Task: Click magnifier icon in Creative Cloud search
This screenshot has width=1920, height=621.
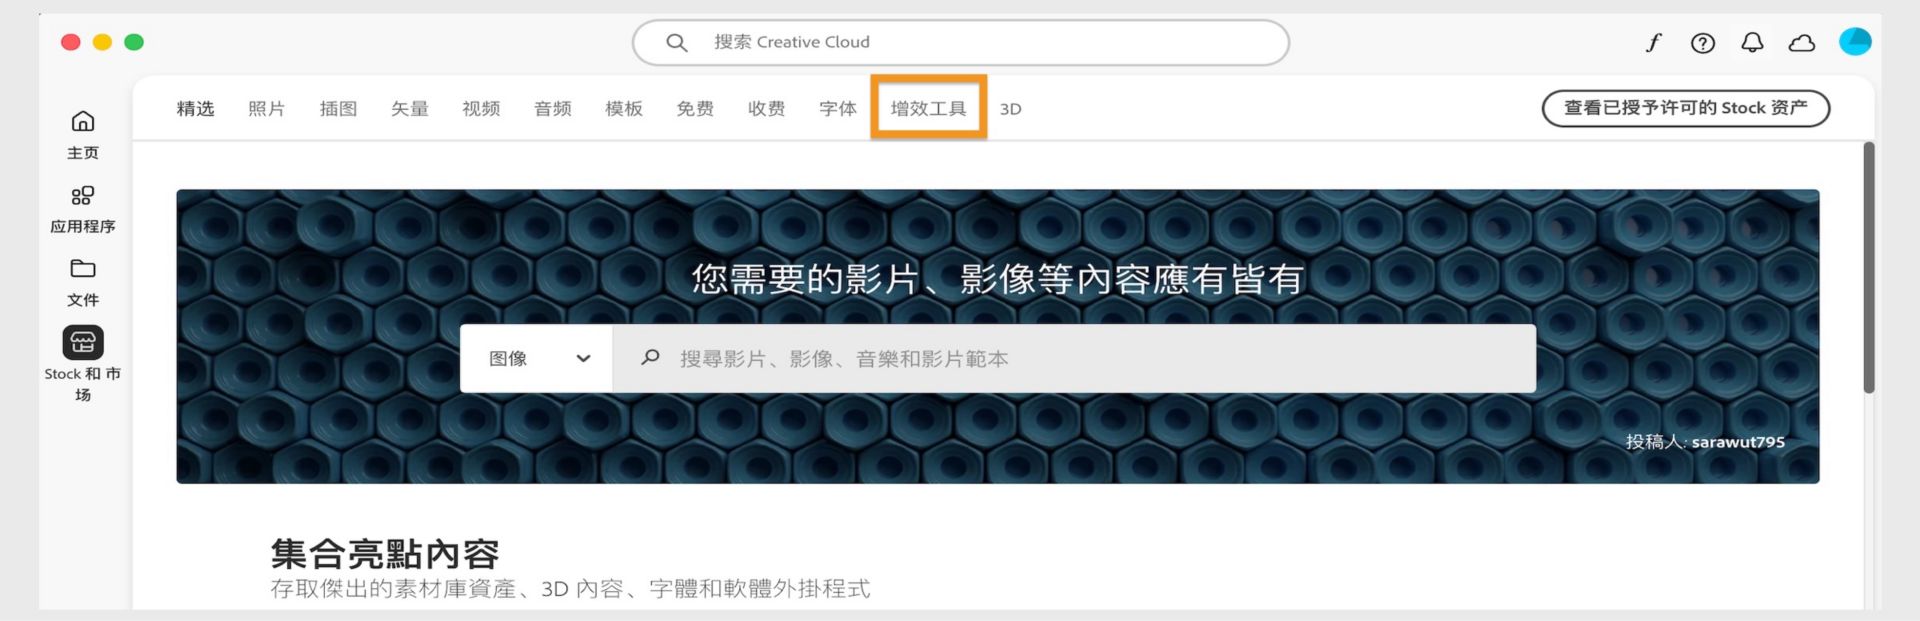Action: [677, 42]
